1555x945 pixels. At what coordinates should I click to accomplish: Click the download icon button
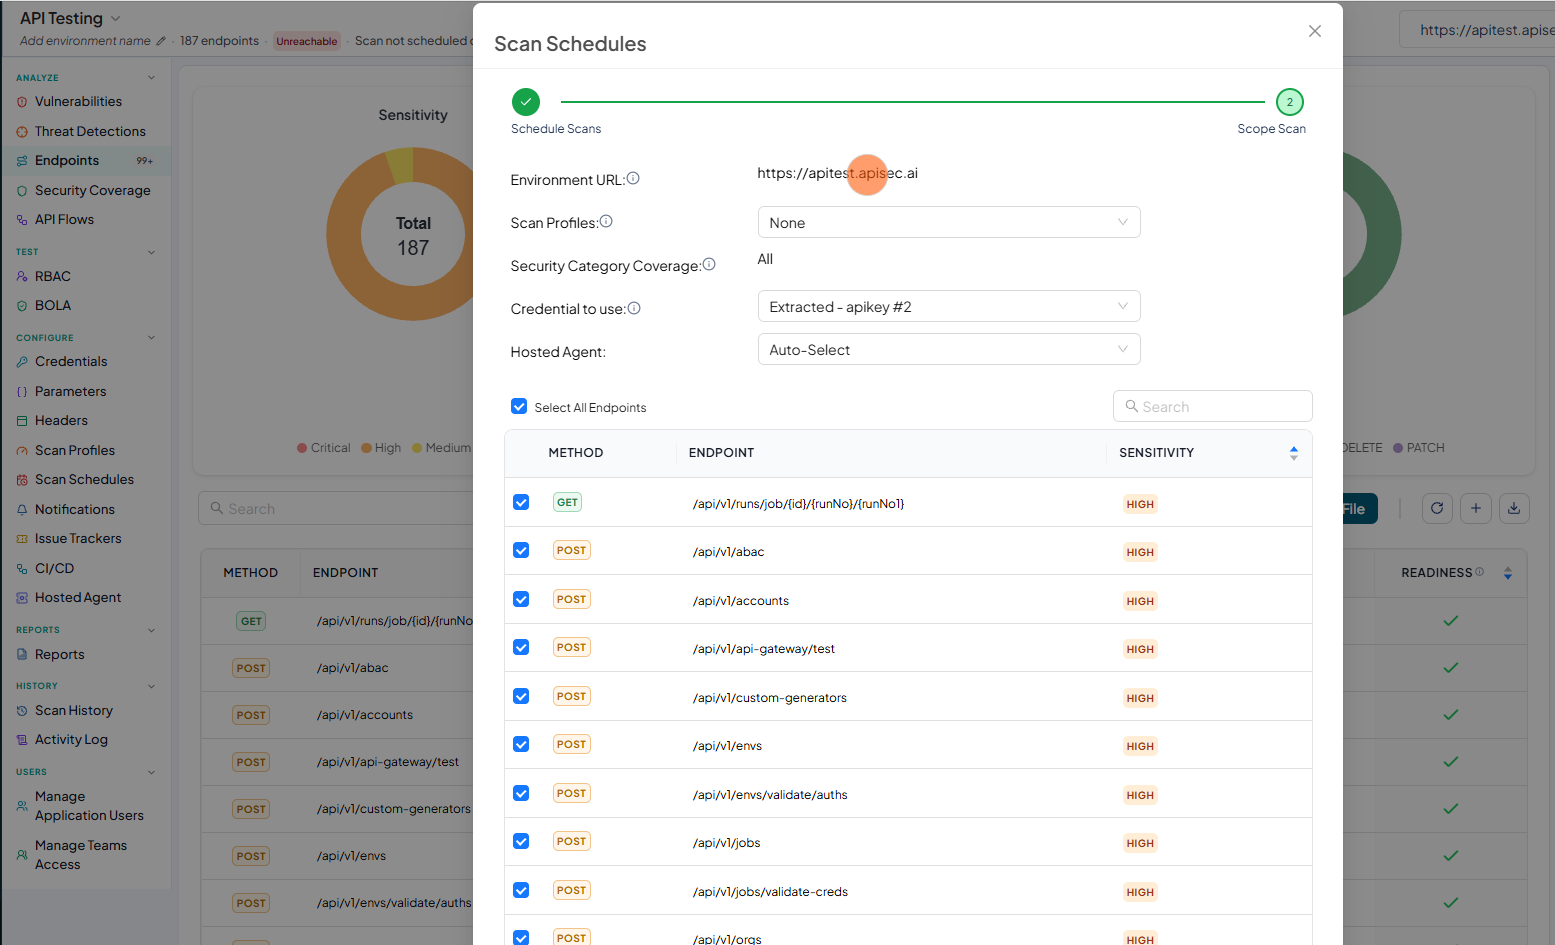(x=1514, y=508)
